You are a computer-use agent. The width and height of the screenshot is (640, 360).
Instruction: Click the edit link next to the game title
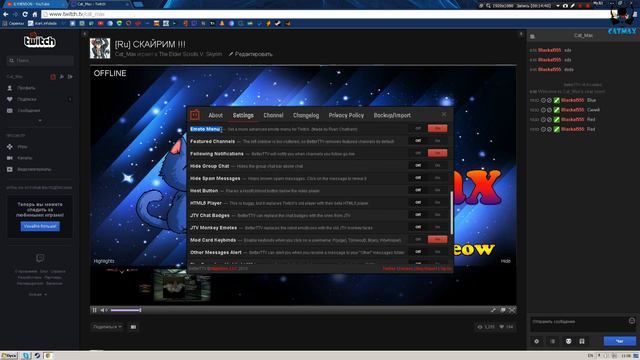click(251, 54)
